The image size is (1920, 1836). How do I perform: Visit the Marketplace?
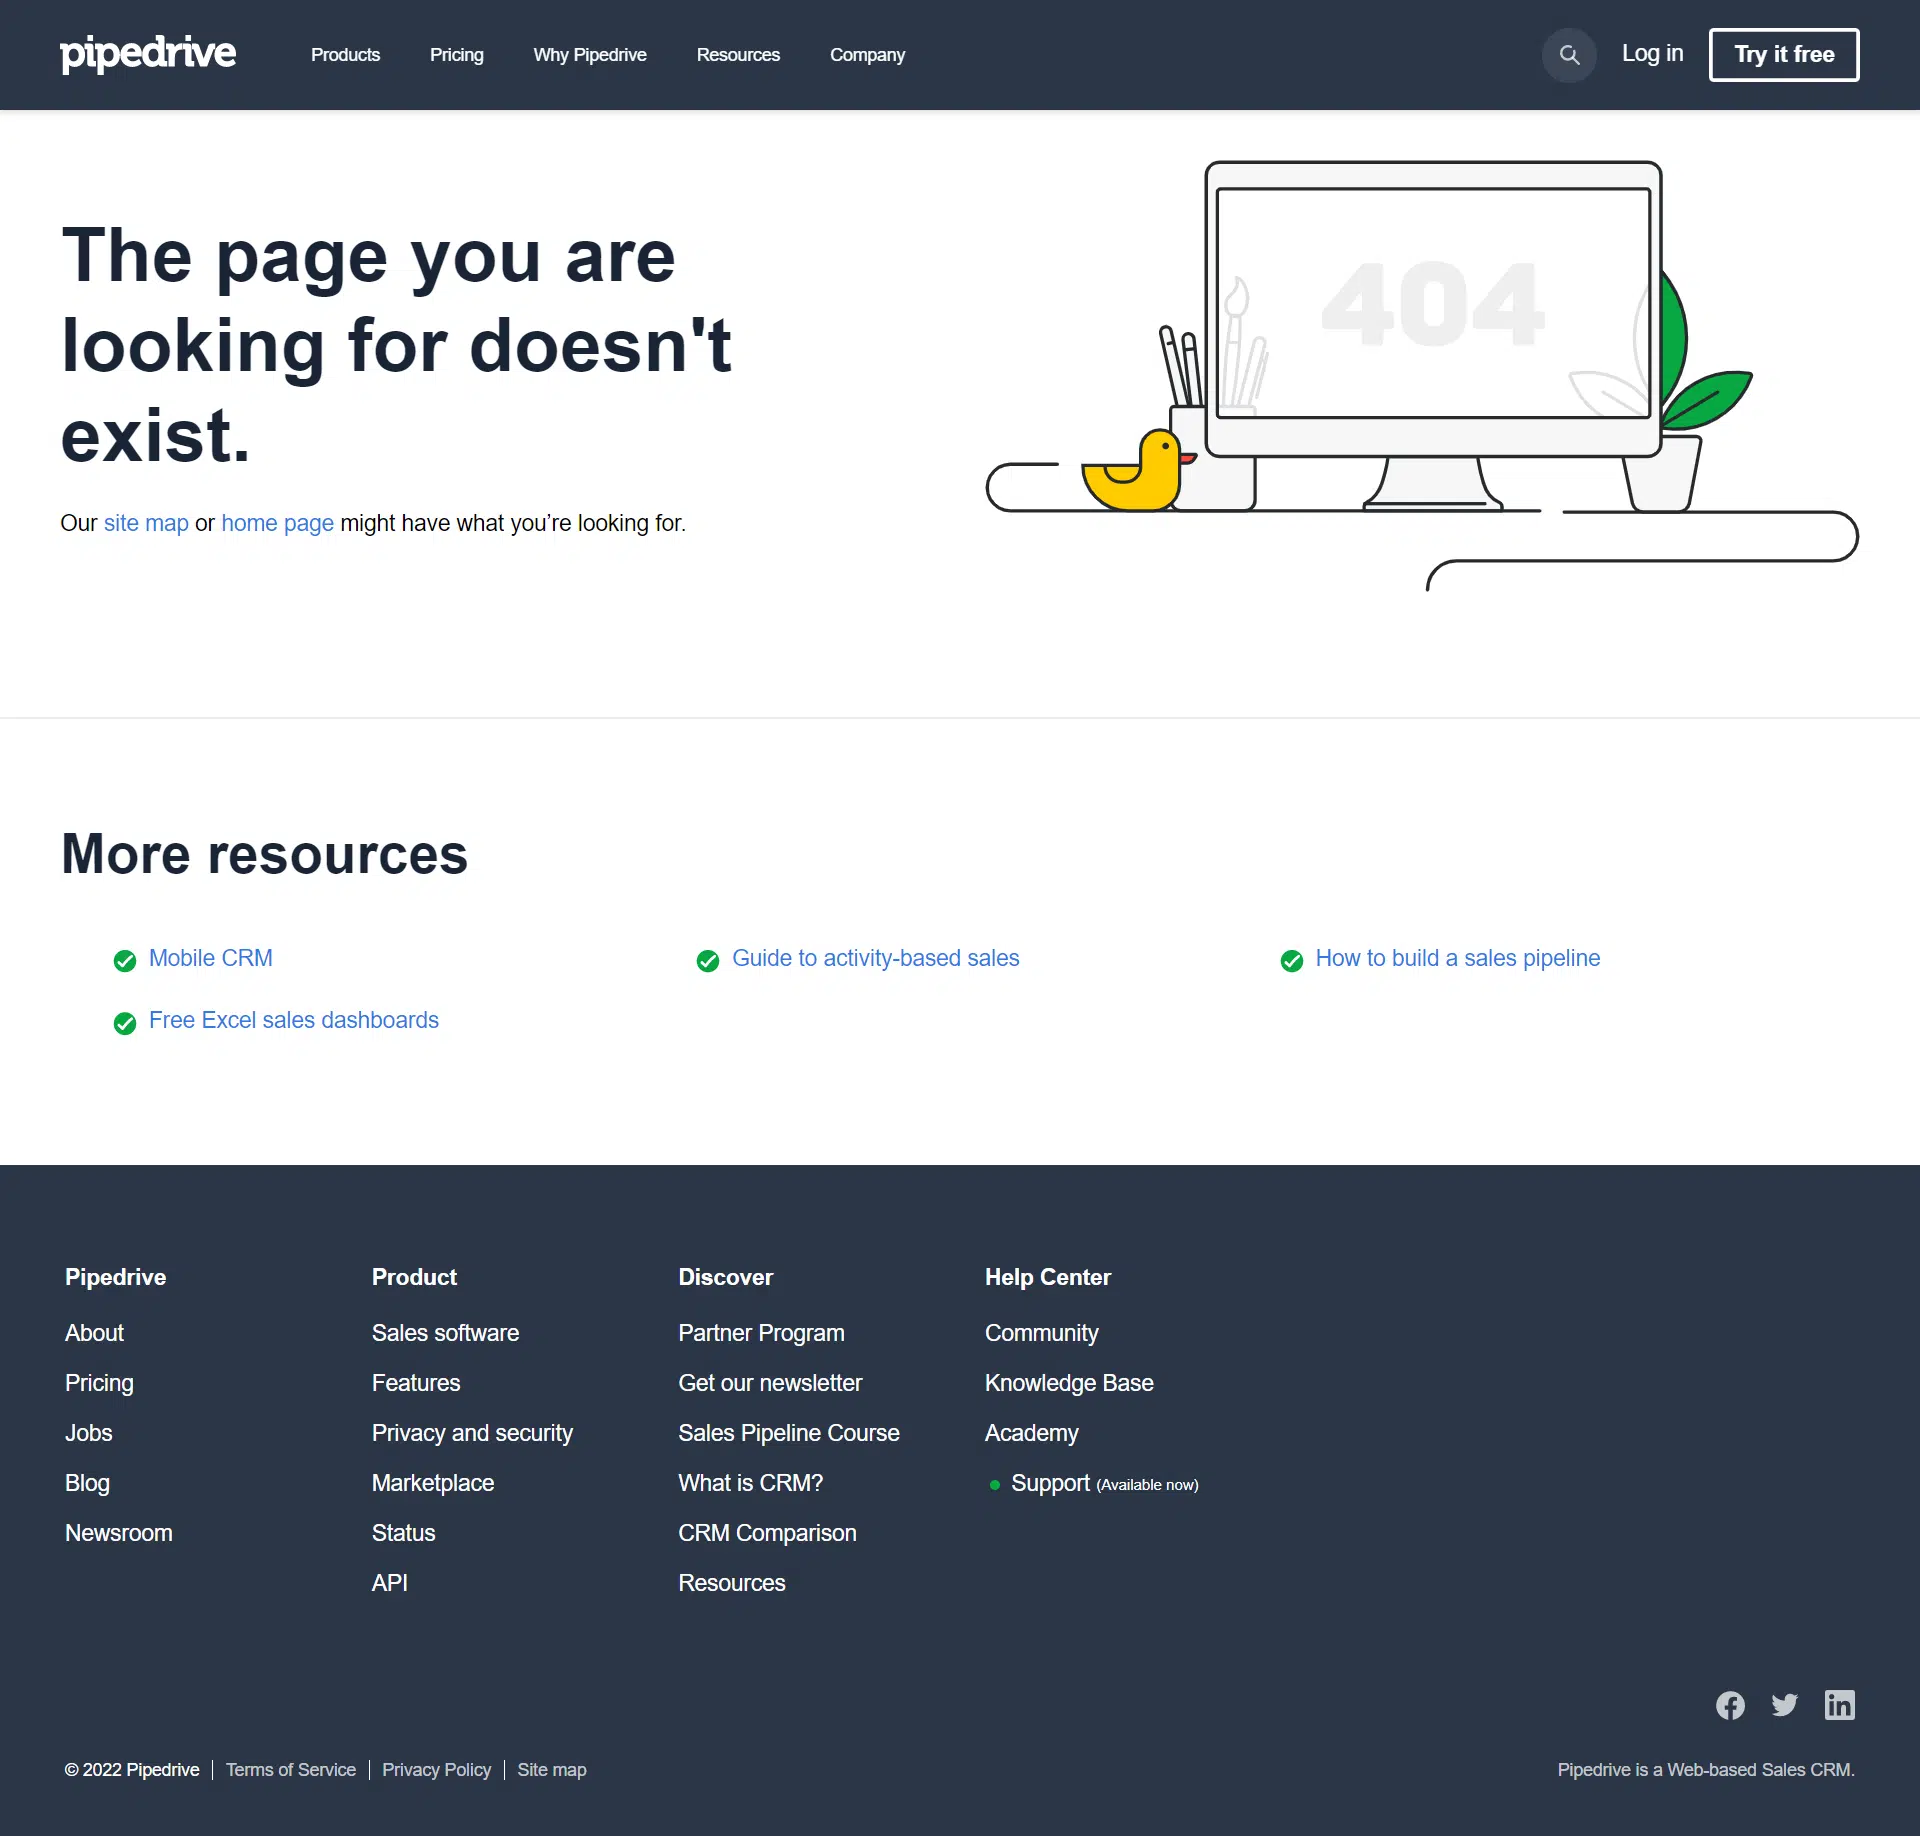tap(433, 1483)
